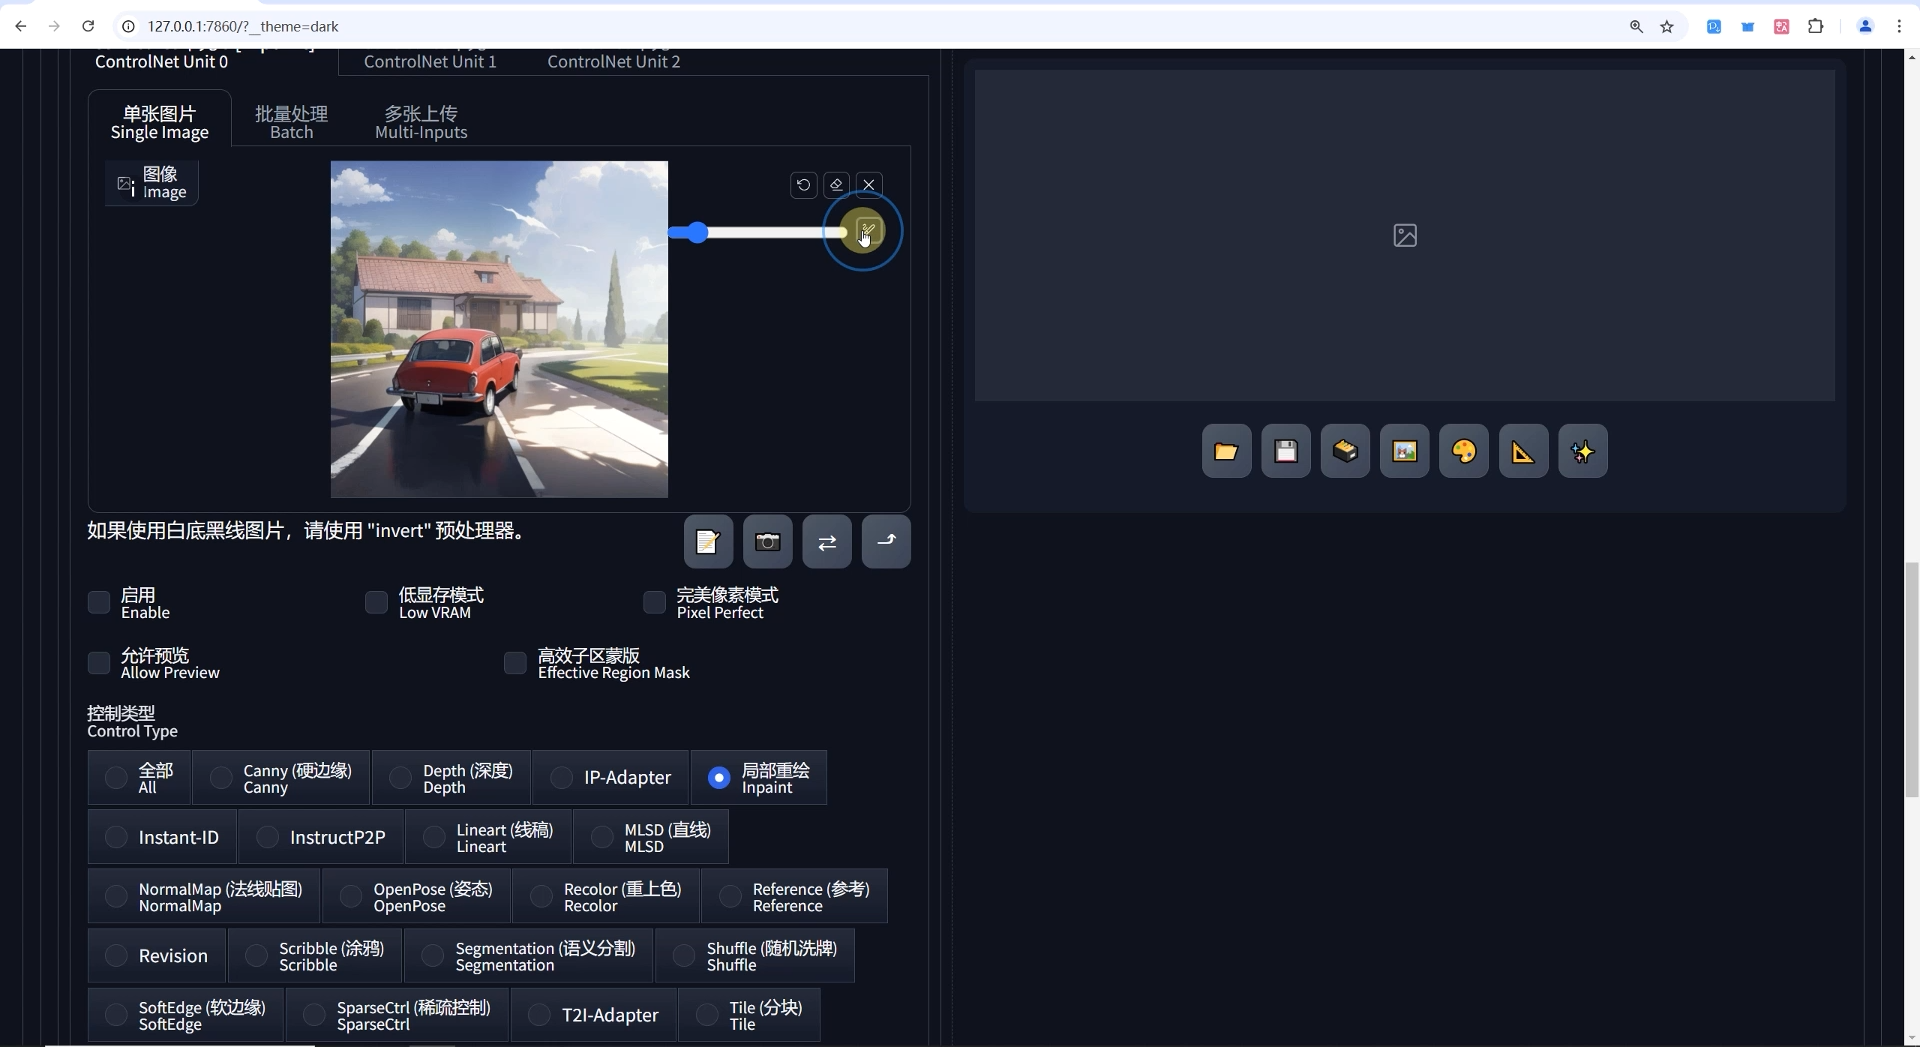Select the Recolor control type
Image resolution: width=1920 pixels, height=1047 pixels.
[606, 896]
